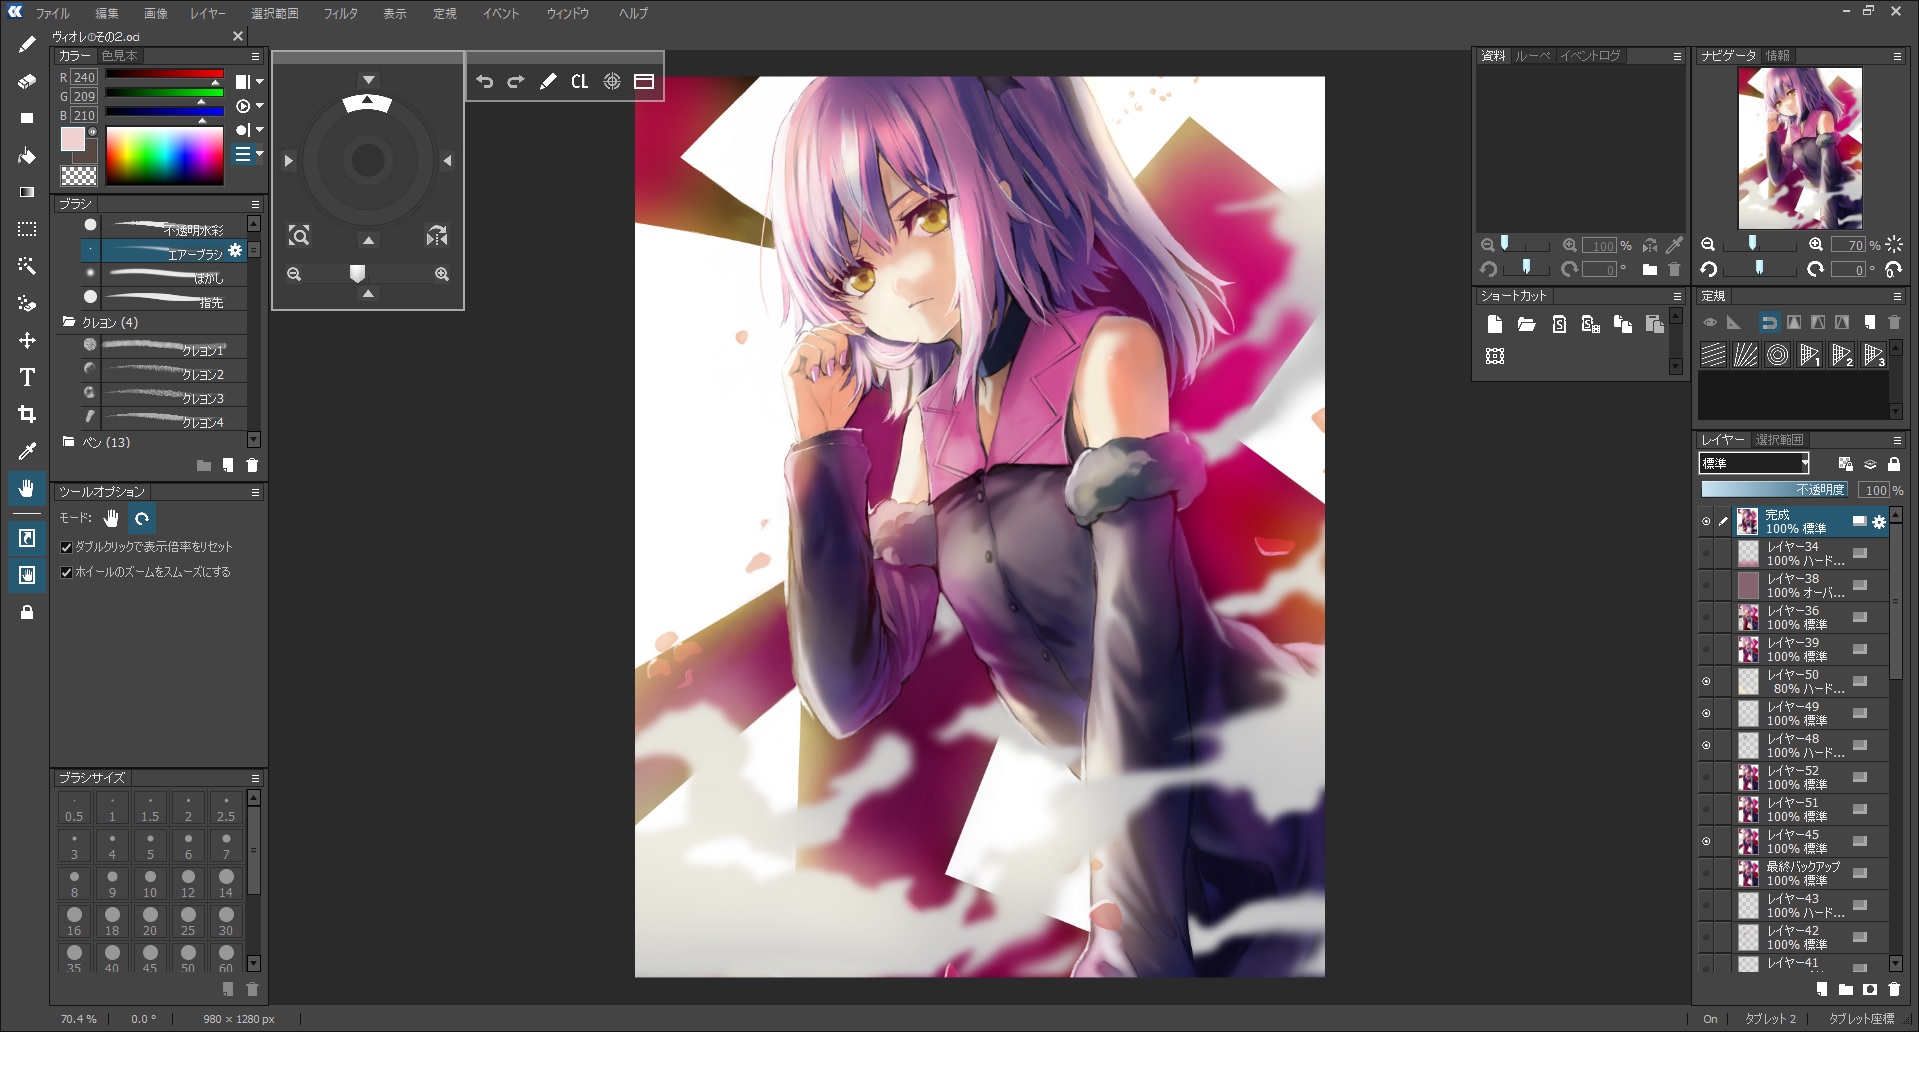Click the CL button in floating toolbar
The image size is (1919, 1080).
[x=580, y=82]
